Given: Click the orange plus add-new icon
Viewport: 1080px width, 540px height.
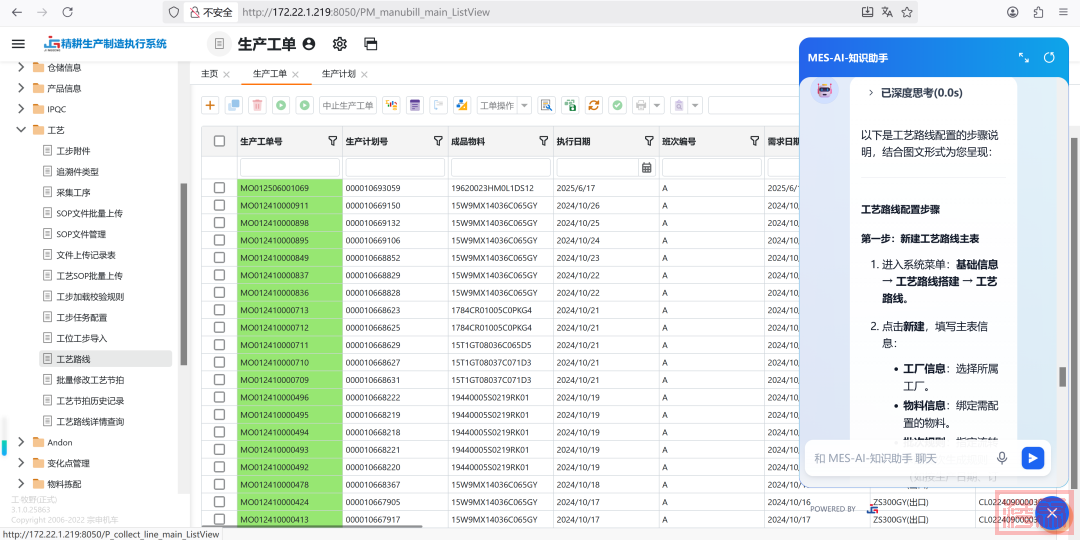Looking at the screenshot, I should (210, 105).
